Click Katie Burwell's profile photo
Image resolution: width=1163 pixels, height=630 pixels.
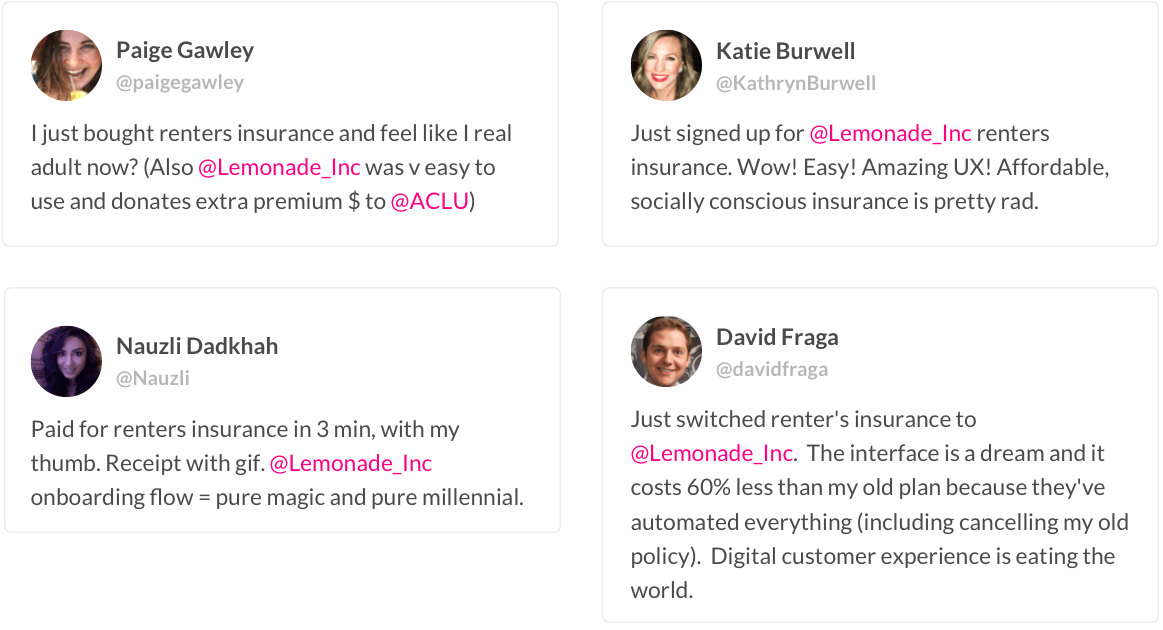[x=666, y=65]
